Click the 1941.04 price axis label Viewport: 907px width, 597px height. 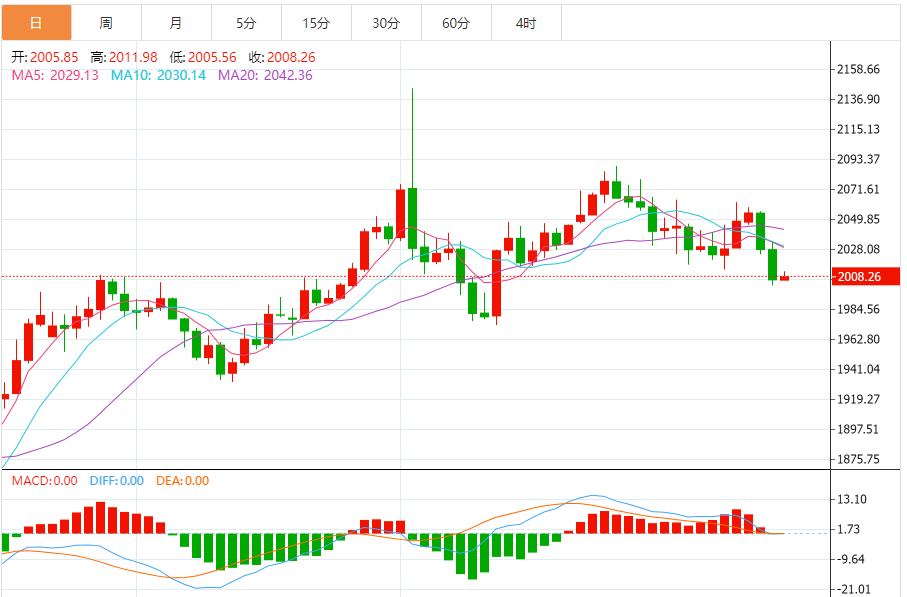tap(858, 369)
